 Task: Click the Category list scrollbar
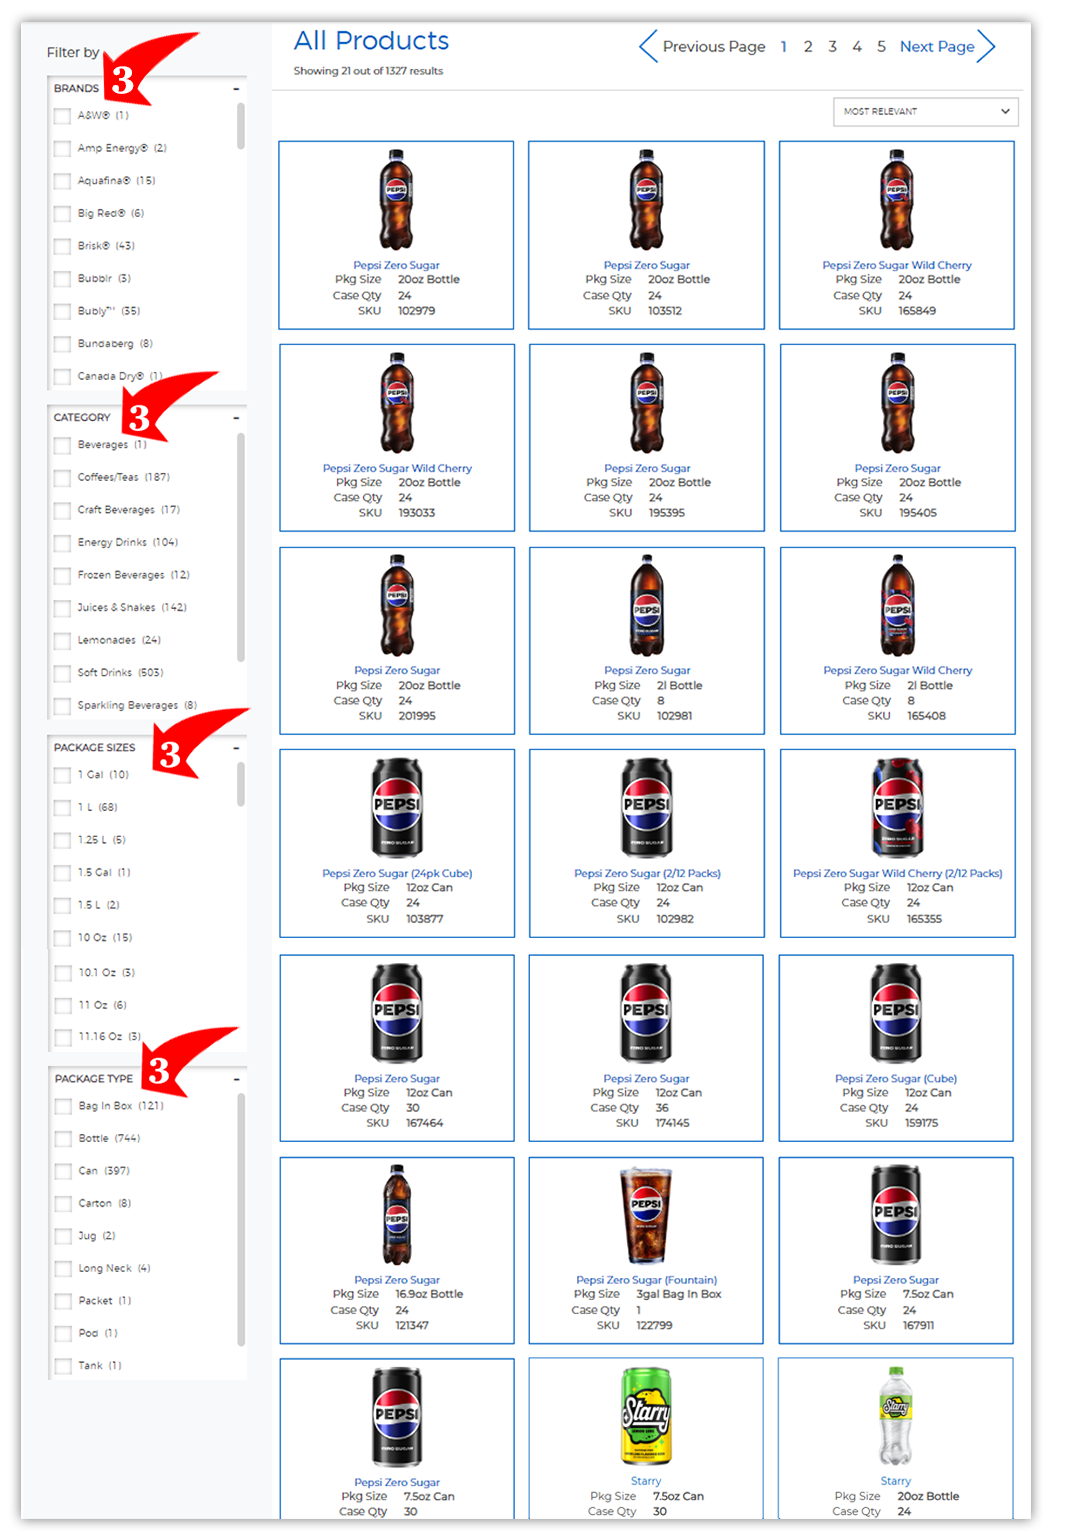(240, 547)
